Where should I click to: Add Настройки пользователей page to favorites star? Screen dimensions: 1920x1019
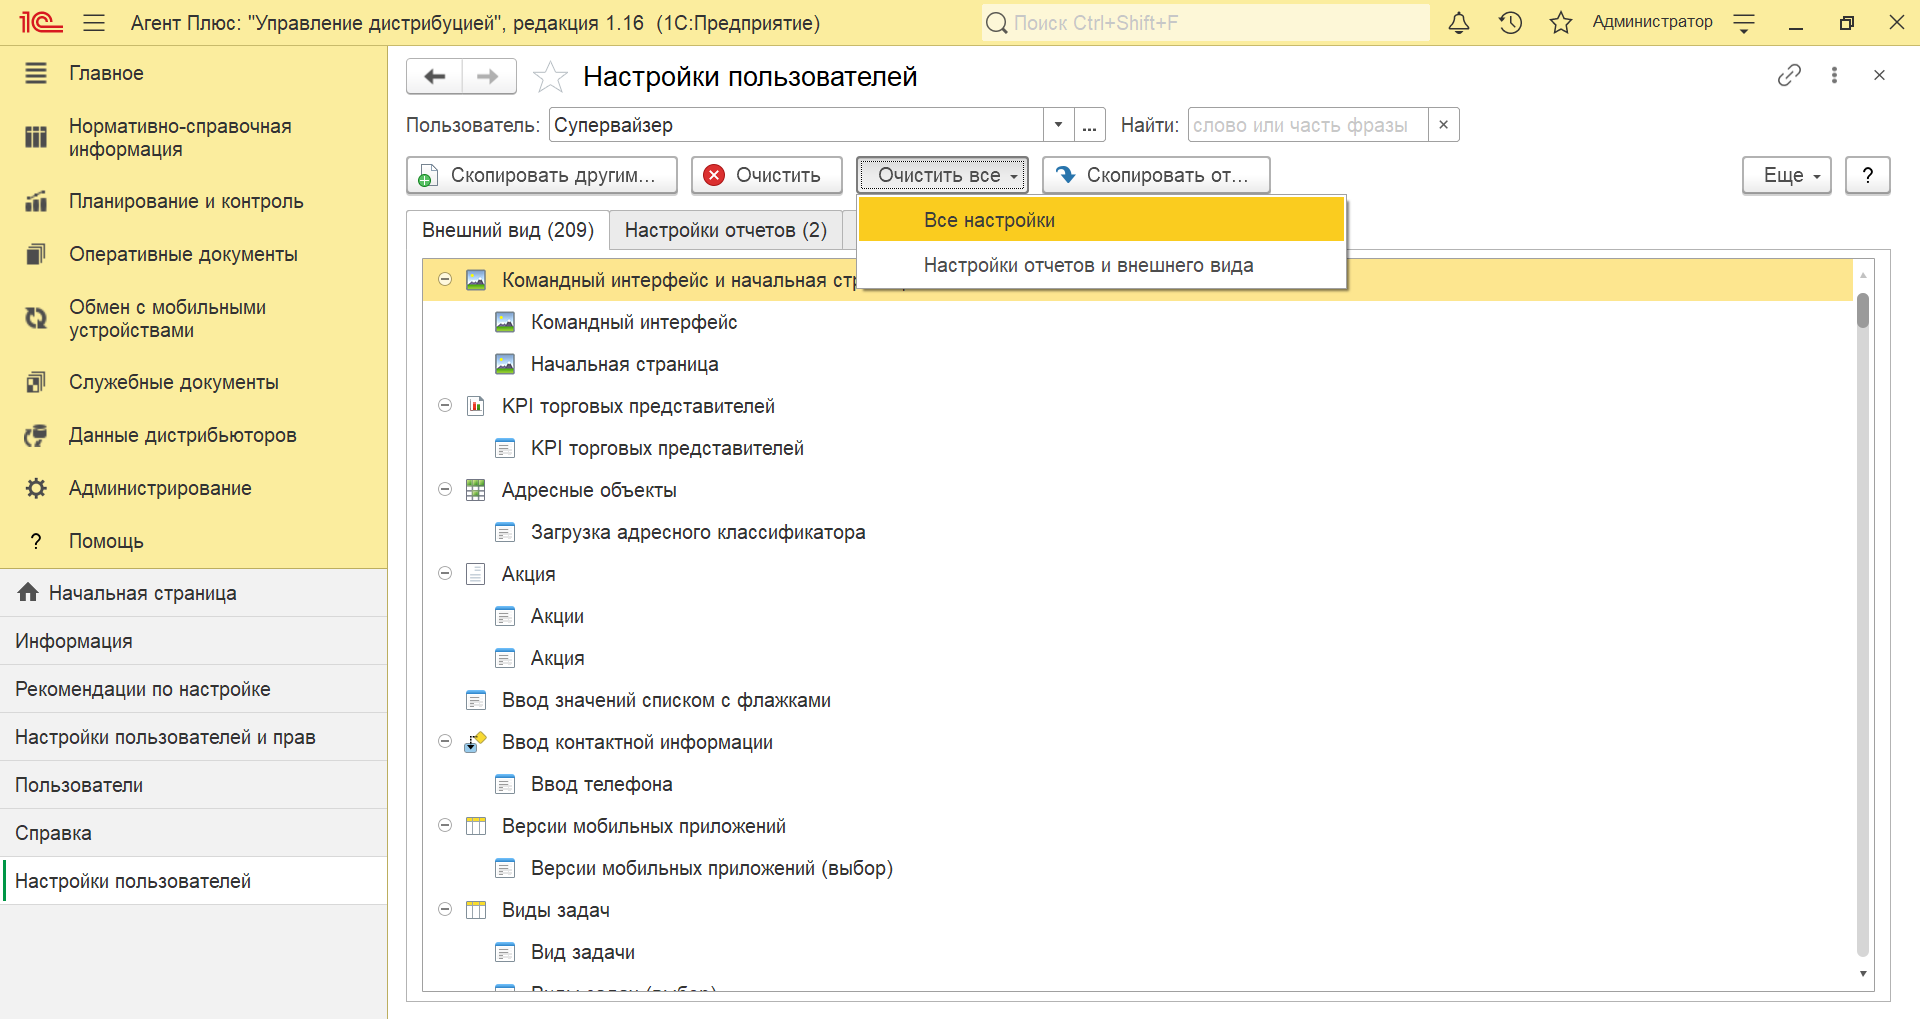pos(550,76)
